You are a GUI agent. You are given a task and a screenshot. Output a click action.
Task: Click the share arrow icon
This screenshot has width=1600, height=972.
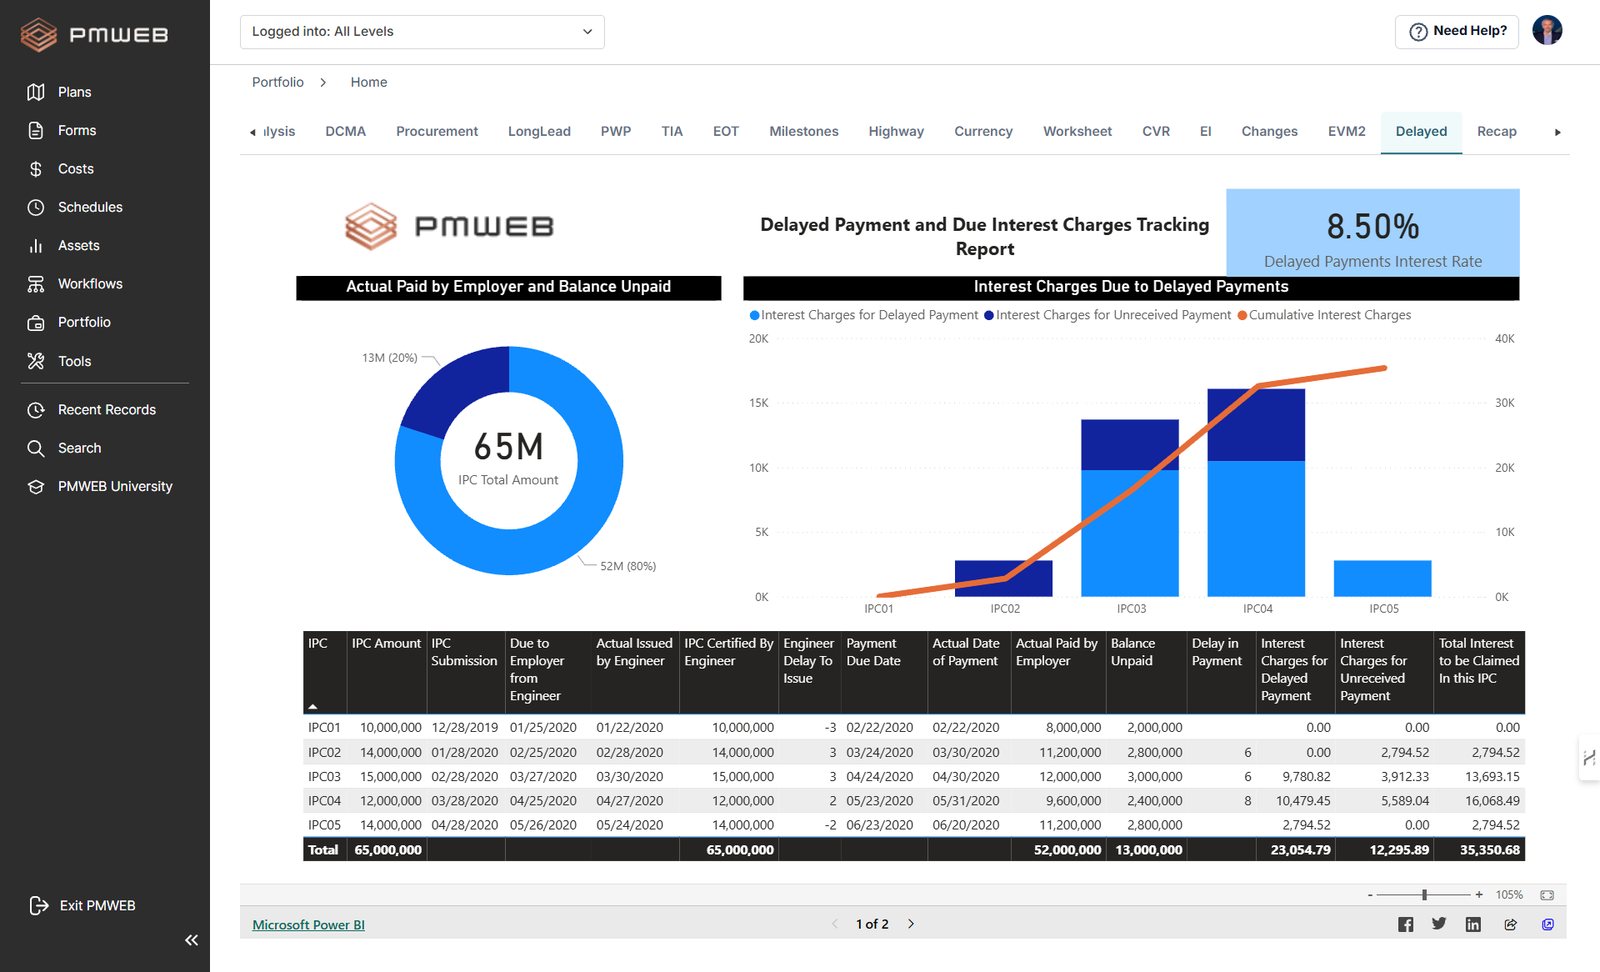(1510, 924)
